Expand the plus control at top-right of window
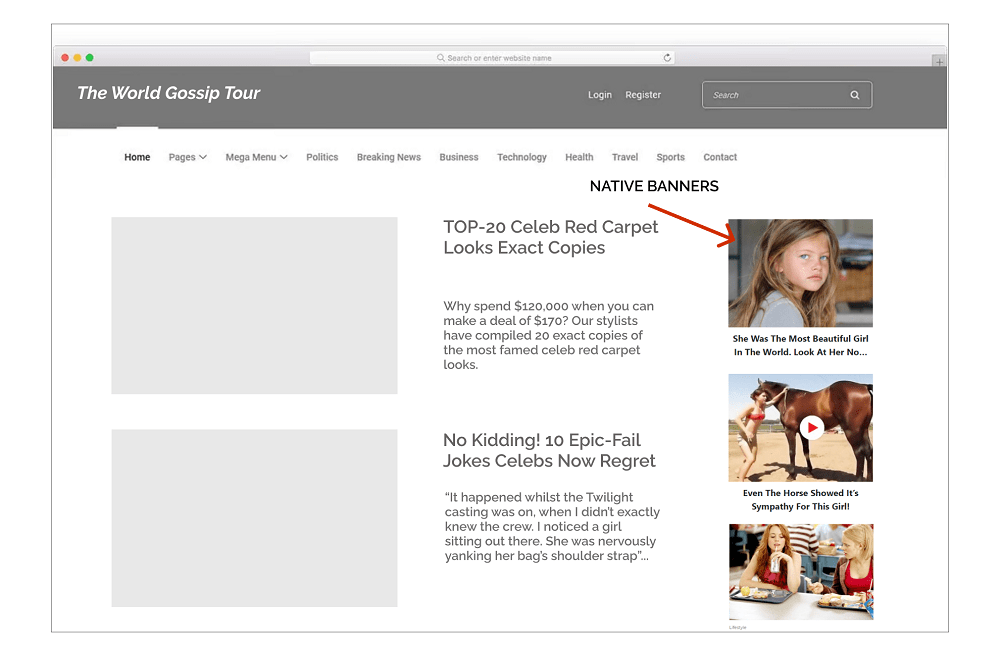Image resolution: width=1000 pixels, height=656 pixels. (x=939, y=61)
